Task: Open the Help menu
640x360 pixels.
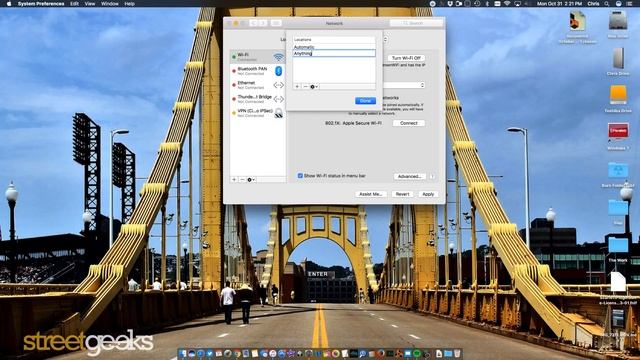Action: click(x=129, y=4)
